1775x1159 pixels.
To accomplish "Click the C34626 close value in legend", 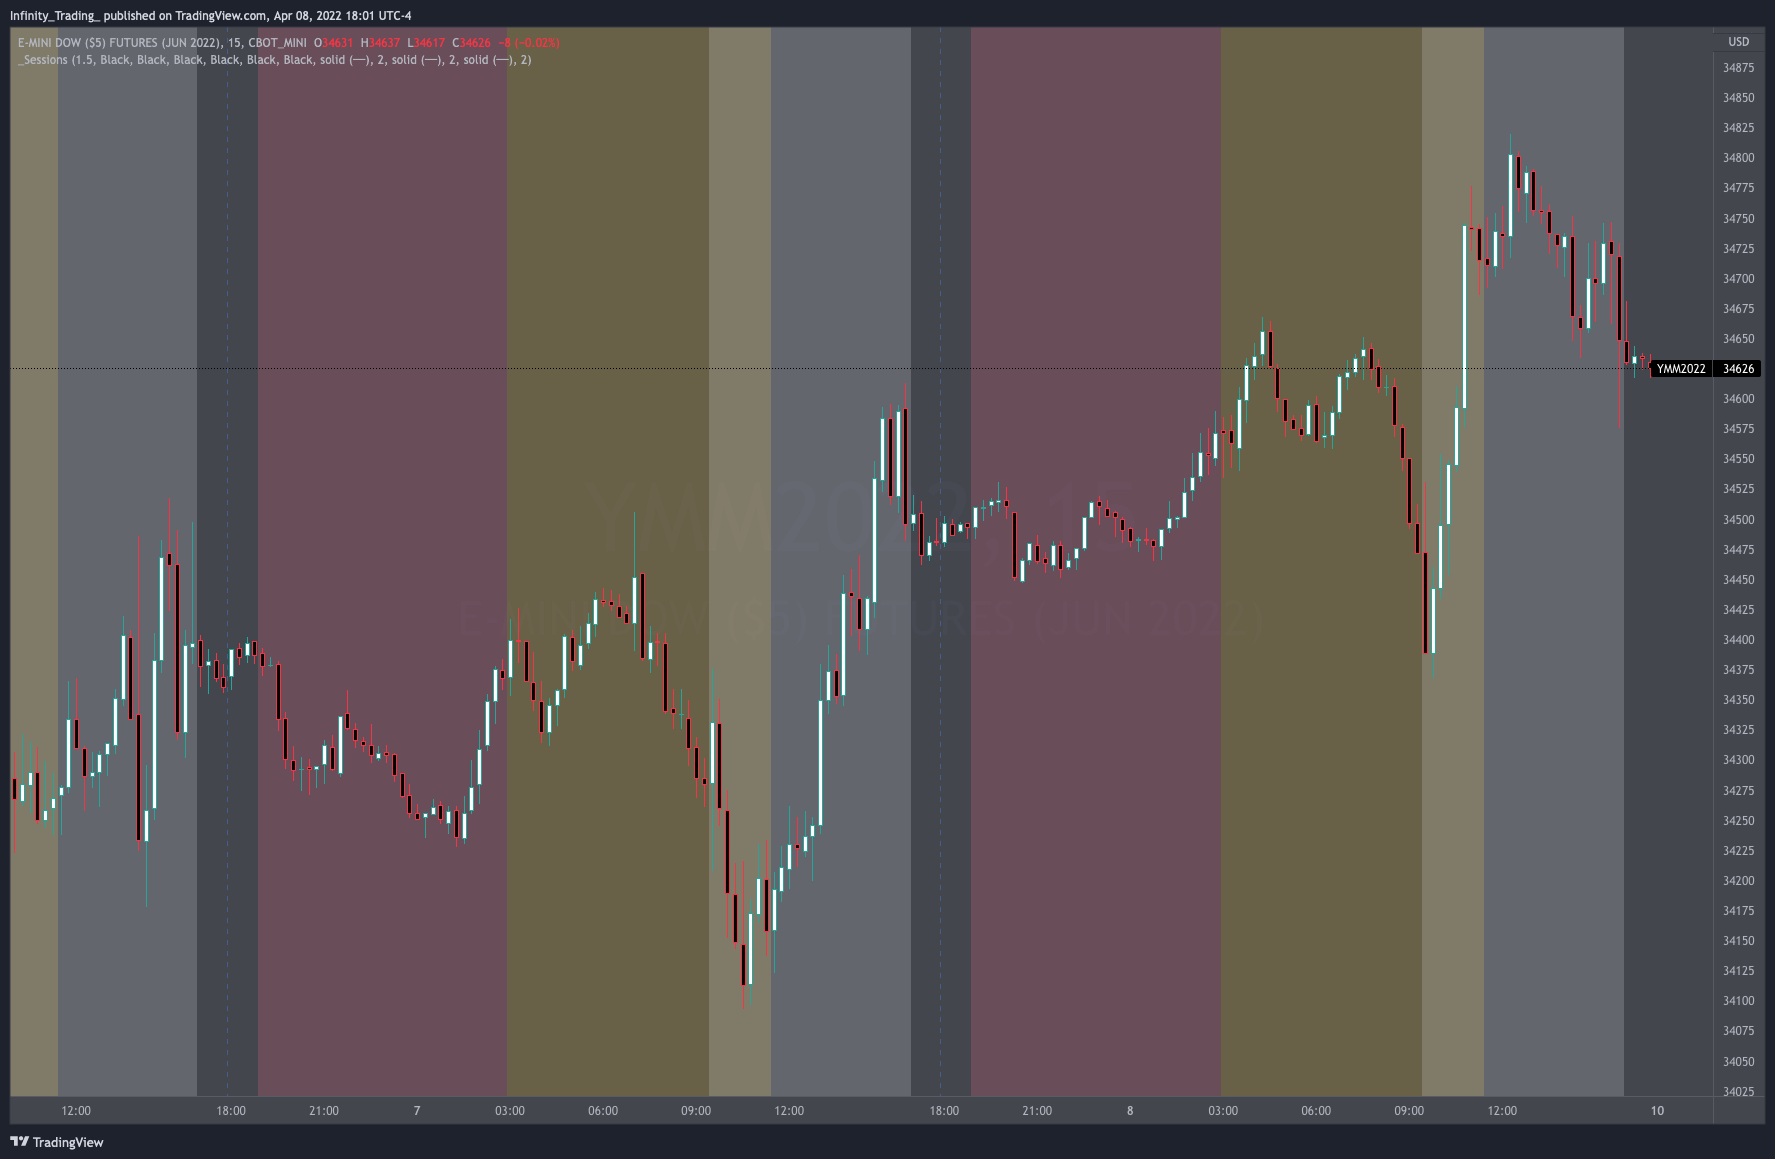I will tap(472, 43).
